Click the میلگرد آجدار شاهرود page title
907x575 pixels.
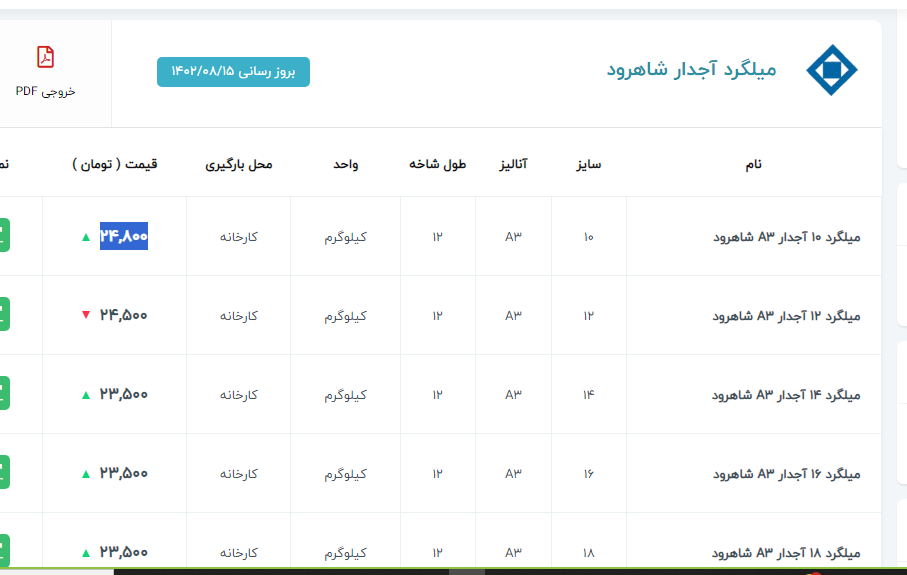(691, 70)
